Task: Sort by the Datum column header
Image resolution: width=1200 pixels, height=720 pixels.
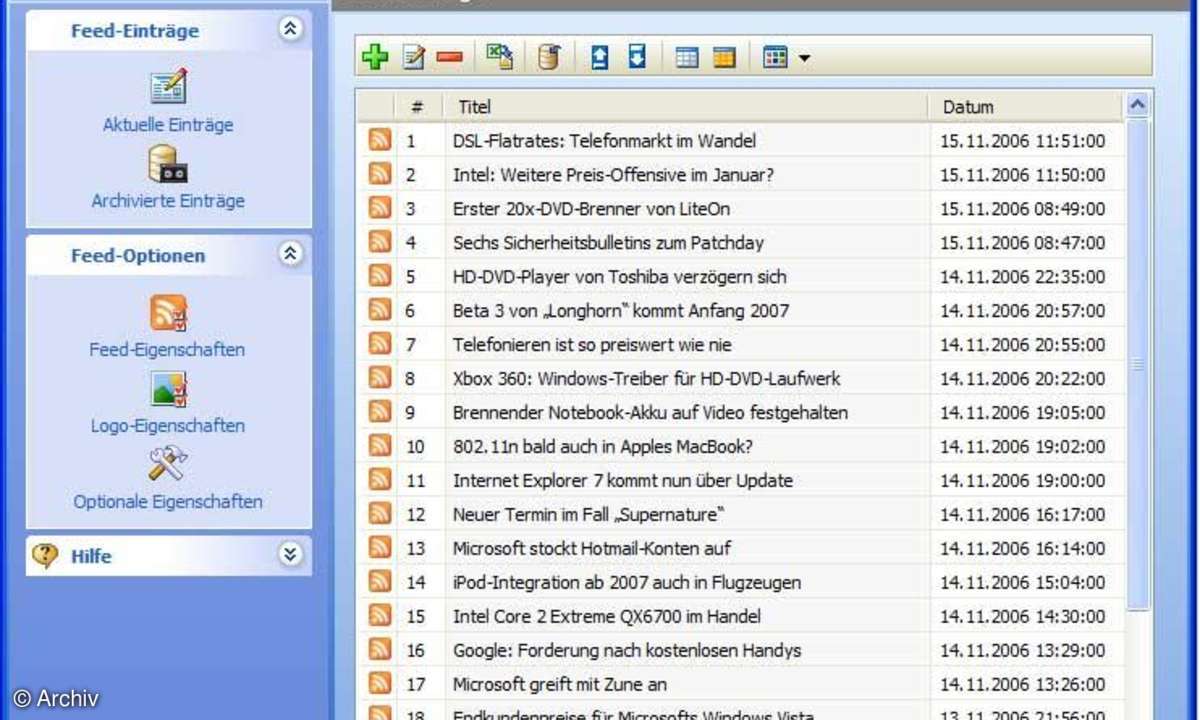Action: 1026,107
